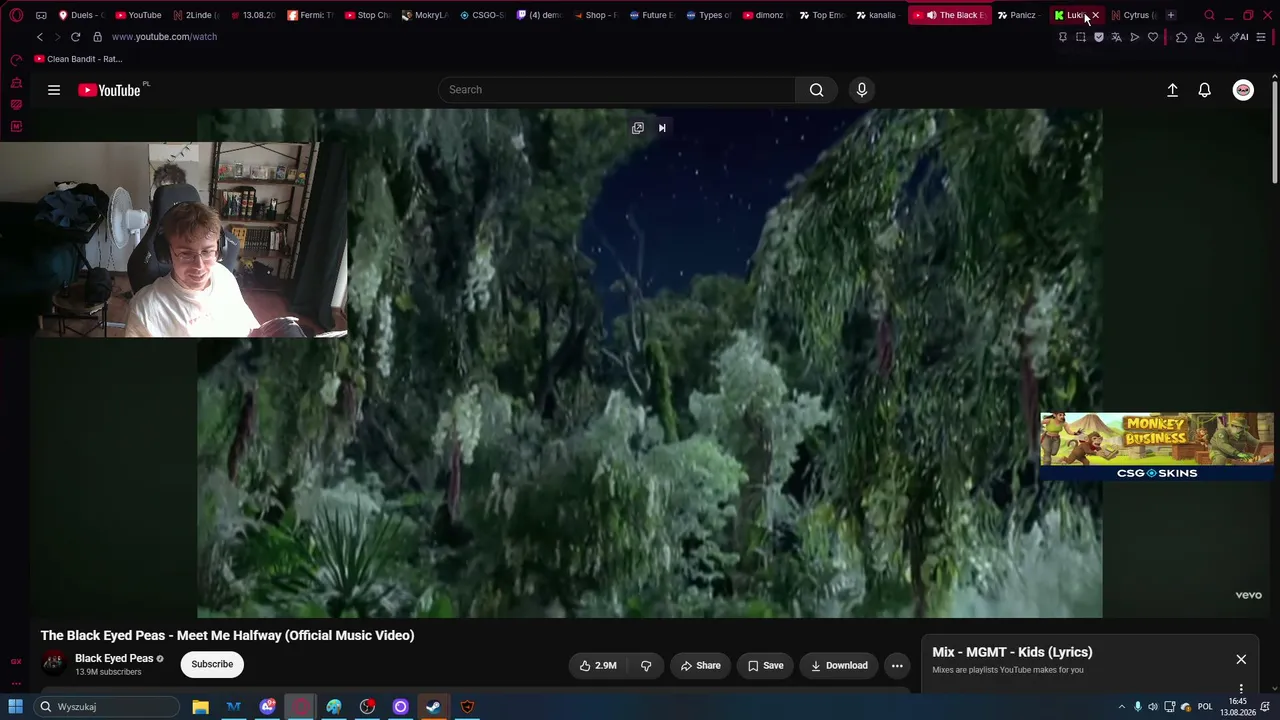Click the Monkey Business CSGO Skins ad banner
This screenshot has height=720, width=1280.
click(1157, 446)
